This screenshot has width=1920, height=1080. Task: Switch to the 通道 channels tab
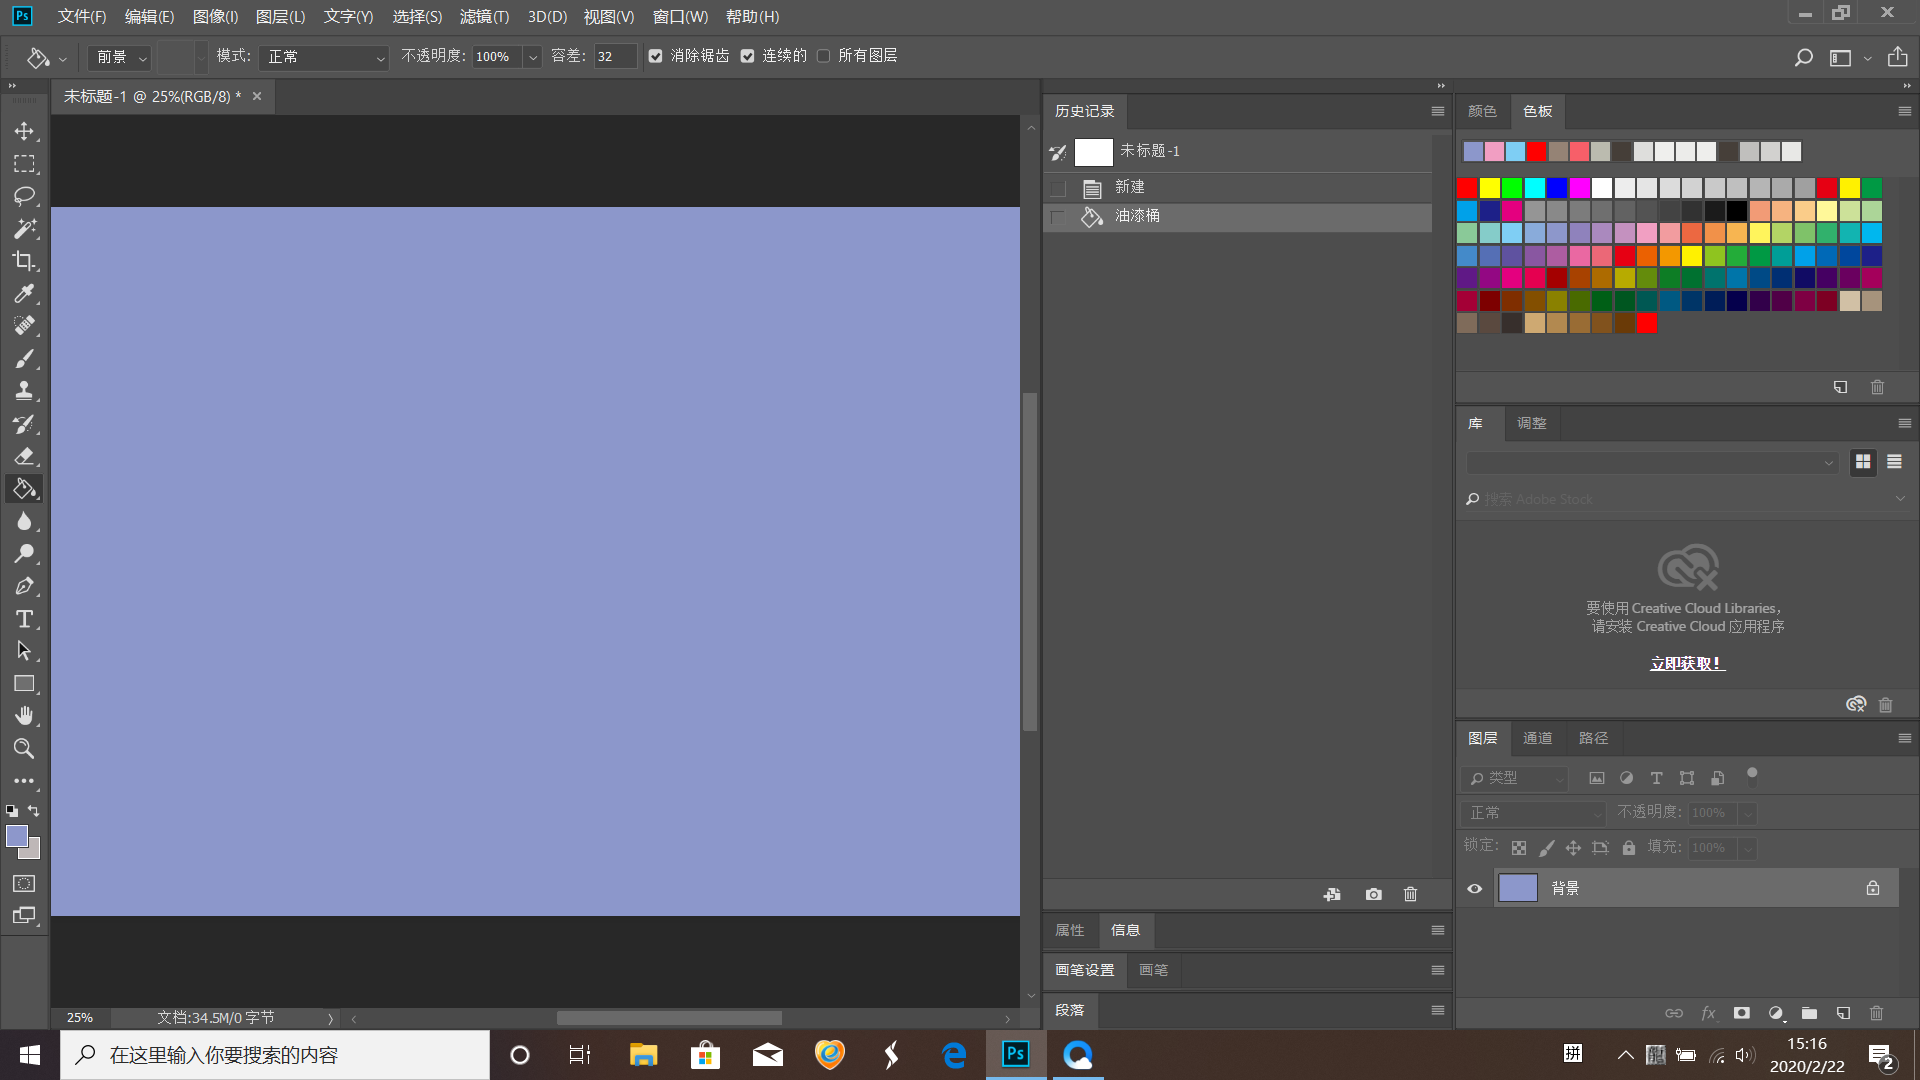pyautogui.click(x=1537, y=738)
